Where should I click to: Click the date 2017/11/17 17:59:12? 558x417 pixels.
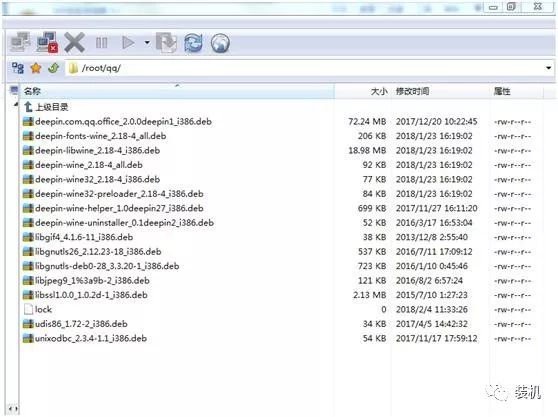tap(437, 338)
